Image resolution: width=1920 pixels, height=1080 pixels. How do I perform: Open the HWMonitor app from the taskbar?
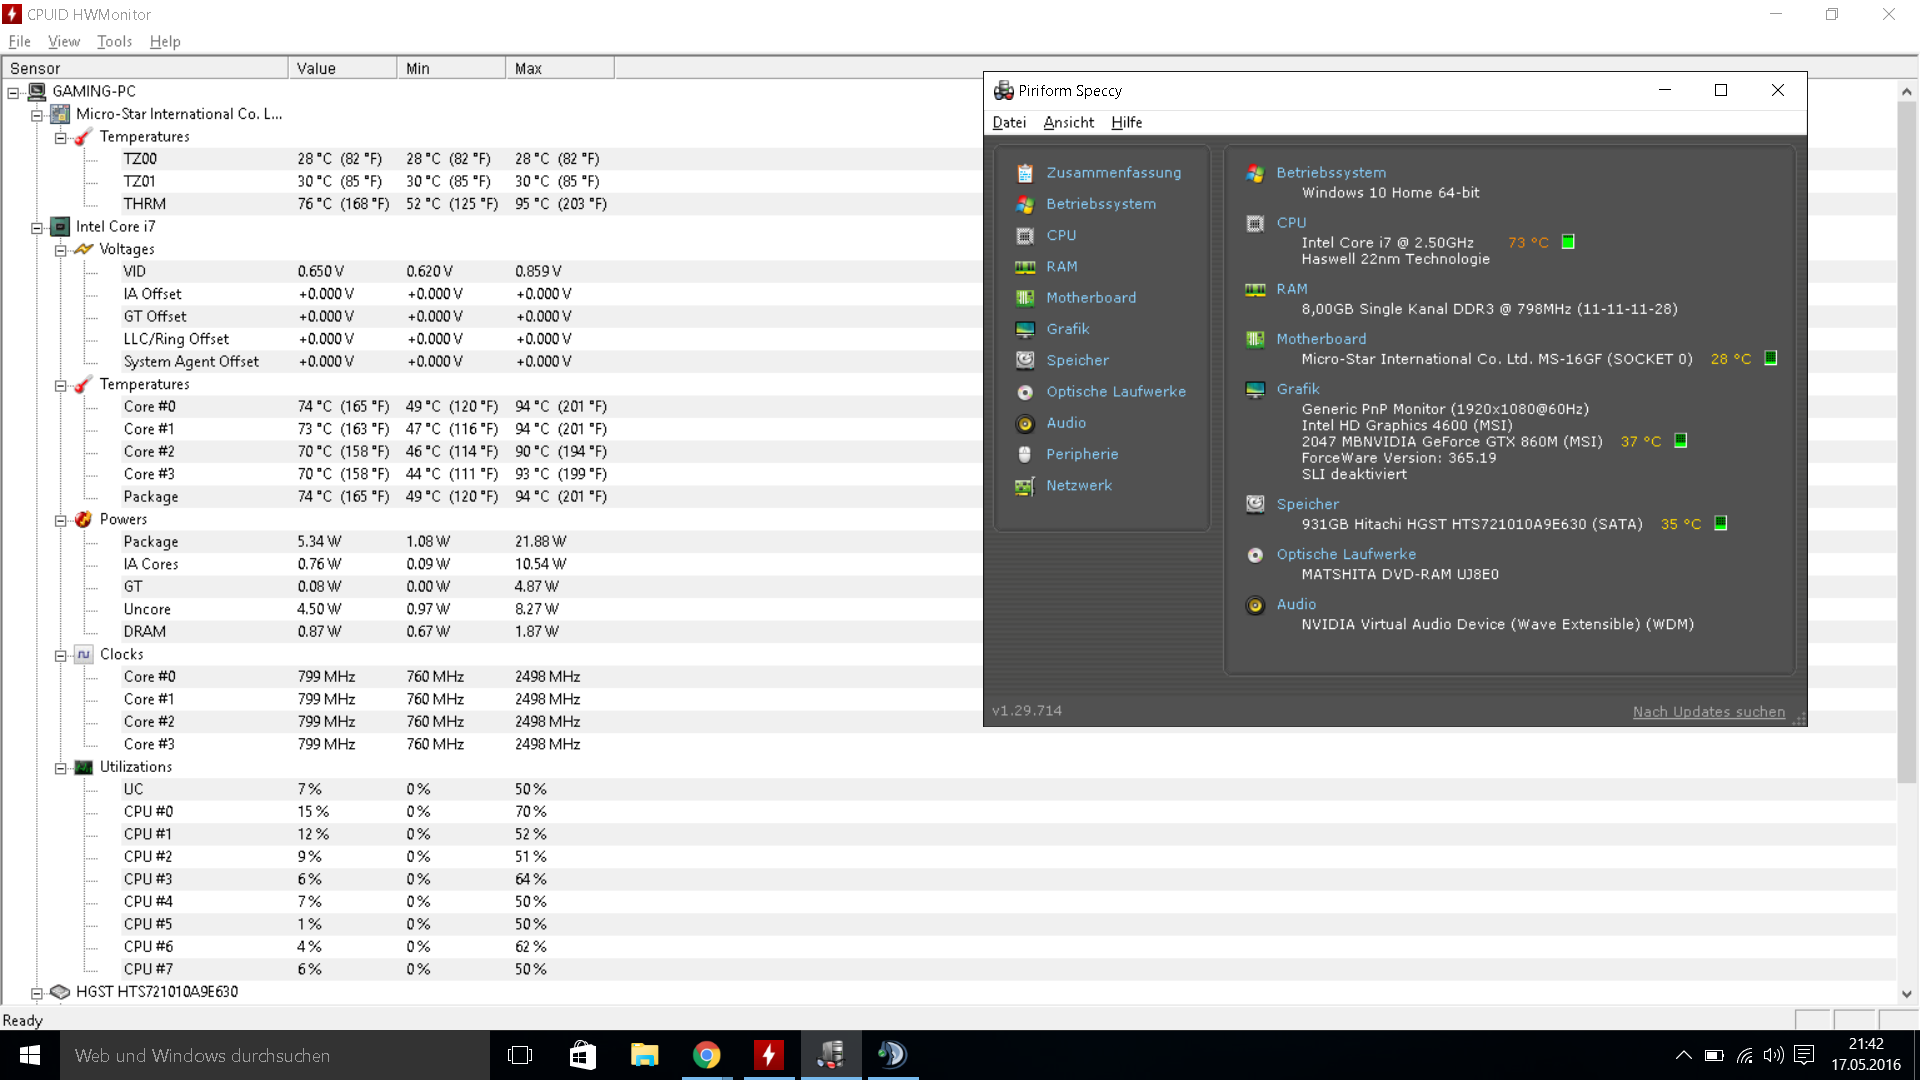click(768, 1055)
